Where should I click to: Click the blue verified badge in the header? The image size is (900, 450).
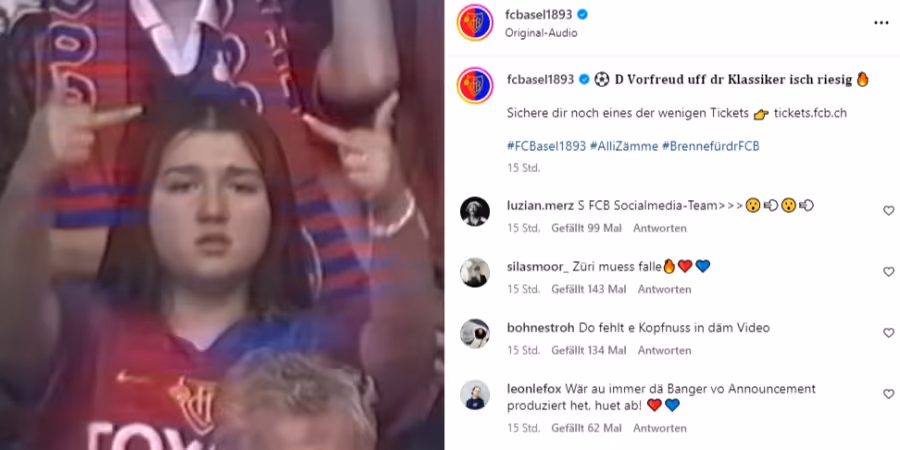(x=582, y=15)
